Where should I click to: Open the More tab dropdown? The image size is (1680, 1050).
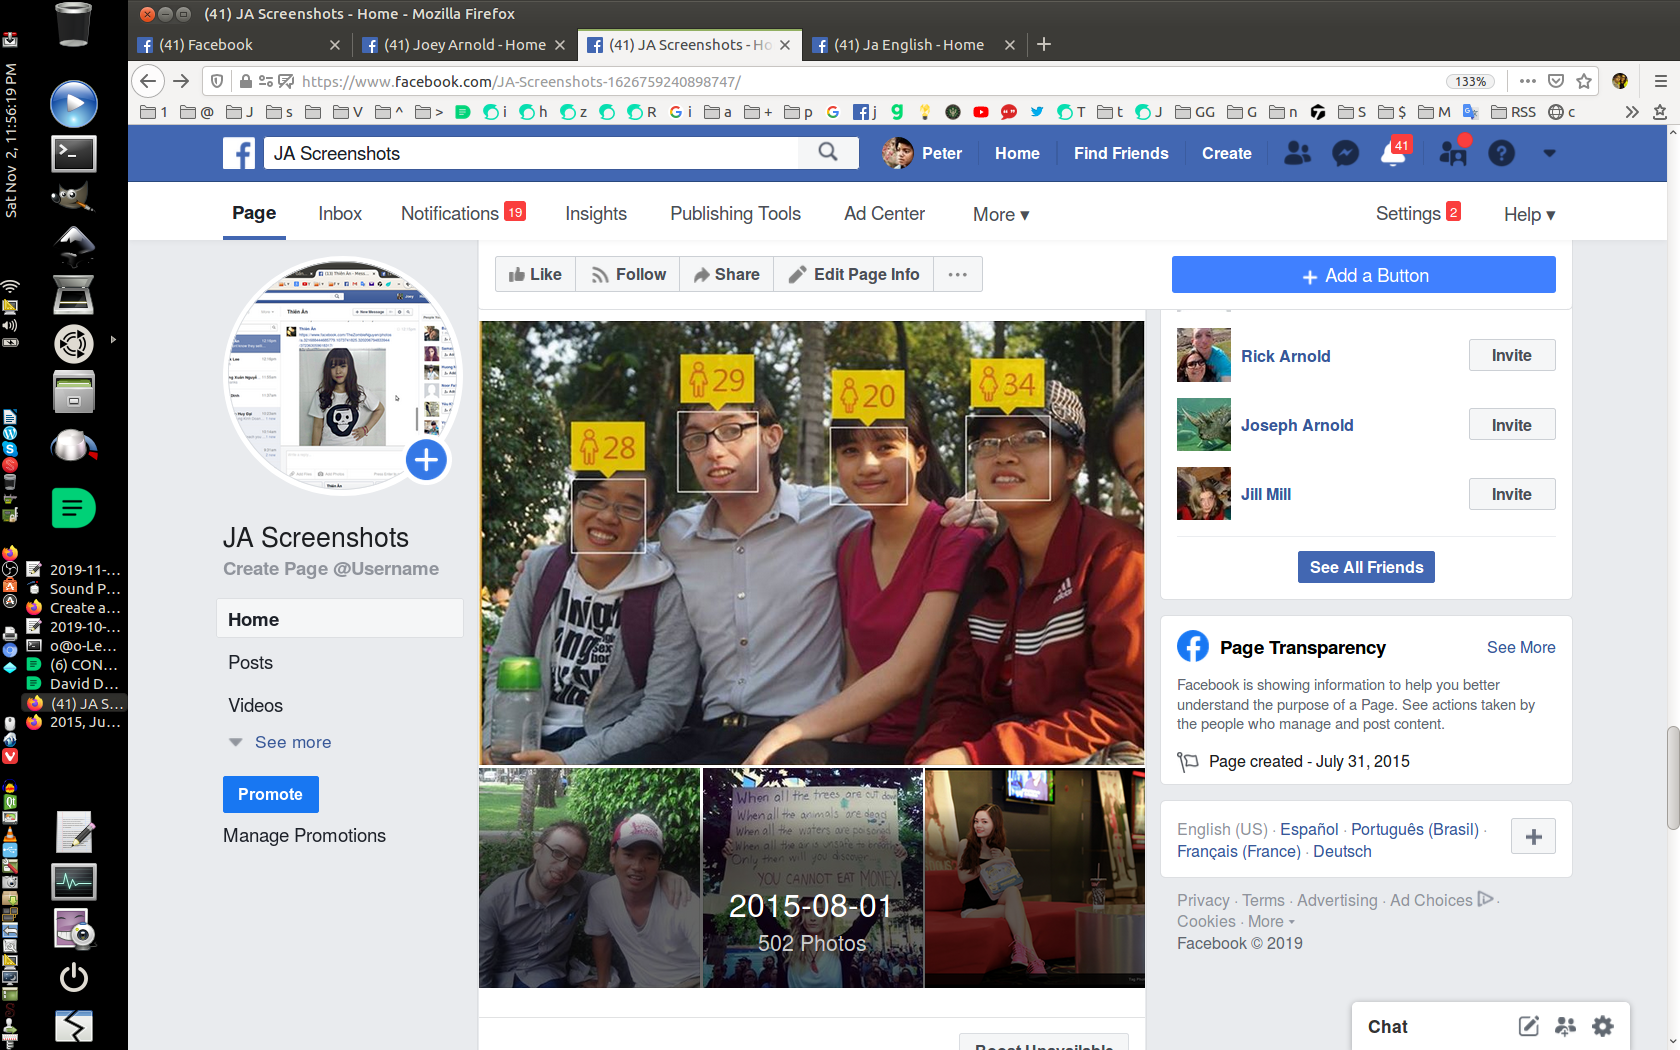pos(999,214)
